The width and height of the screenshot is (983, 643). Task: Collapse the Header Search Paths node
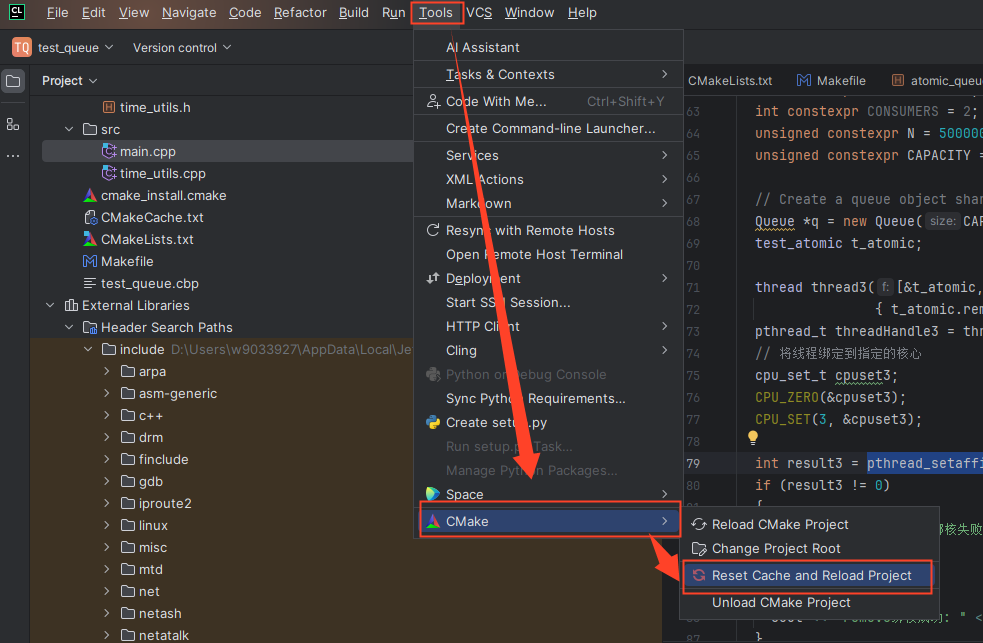(69, 327)
